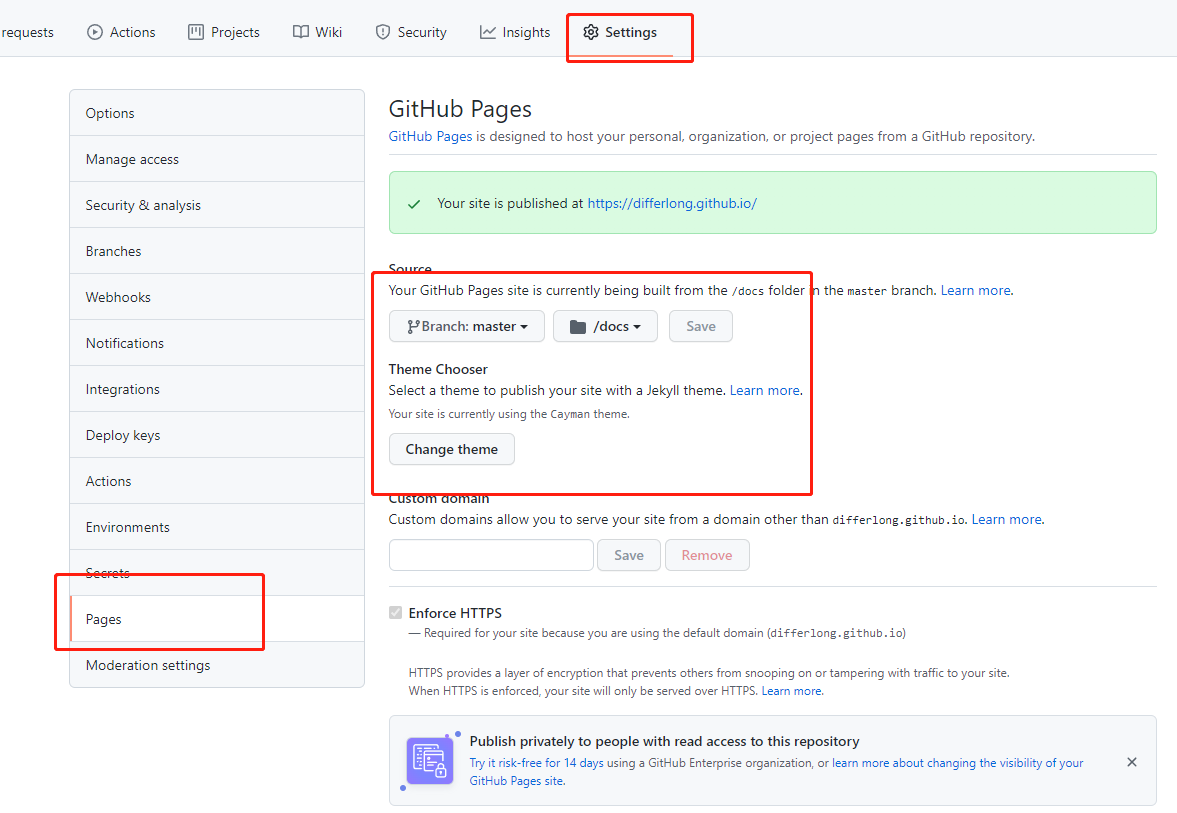The height and width of the screenshot is (813, 1177).
Task: Dismiss the publish privately banner
Action: 1132,762
